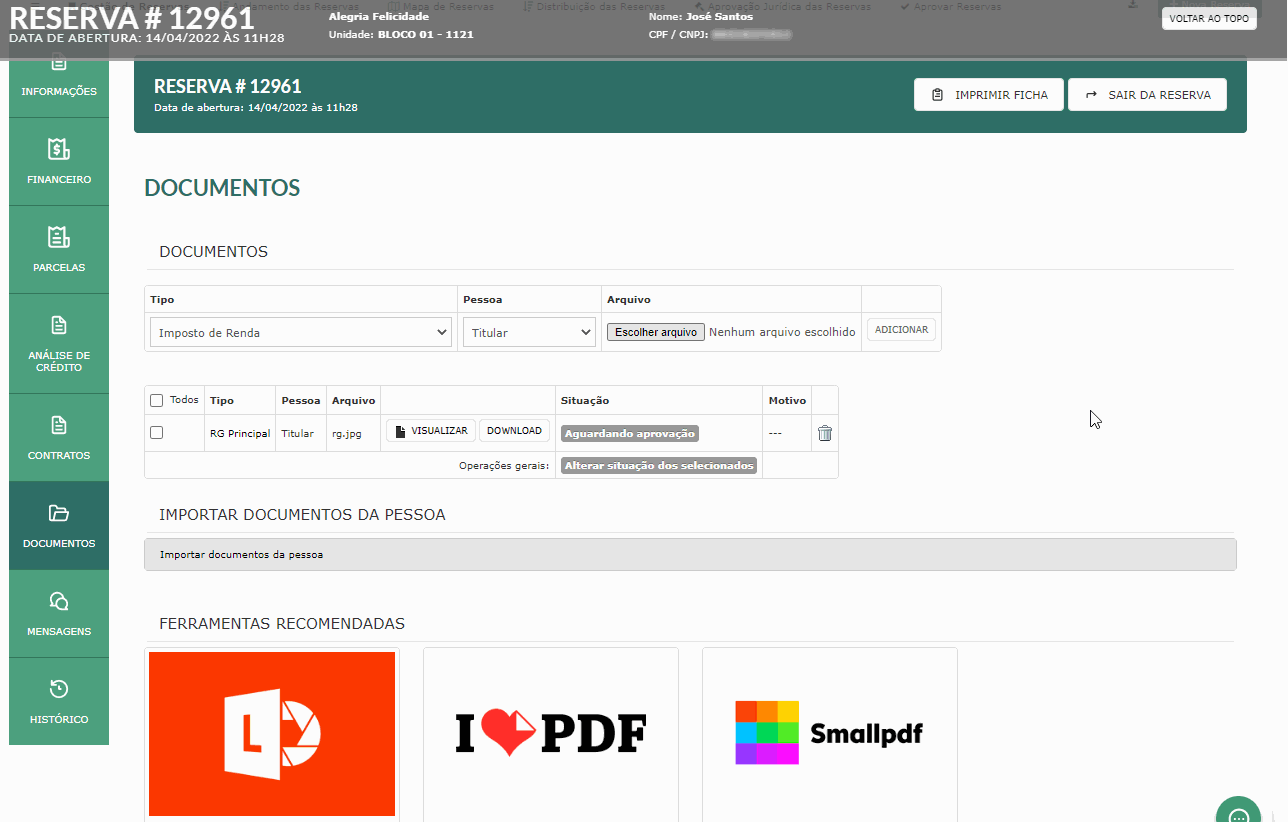Screen dimensions: 1288x822
Task: Select the Documentos sidebar section
Action: (x=59, y=526)
